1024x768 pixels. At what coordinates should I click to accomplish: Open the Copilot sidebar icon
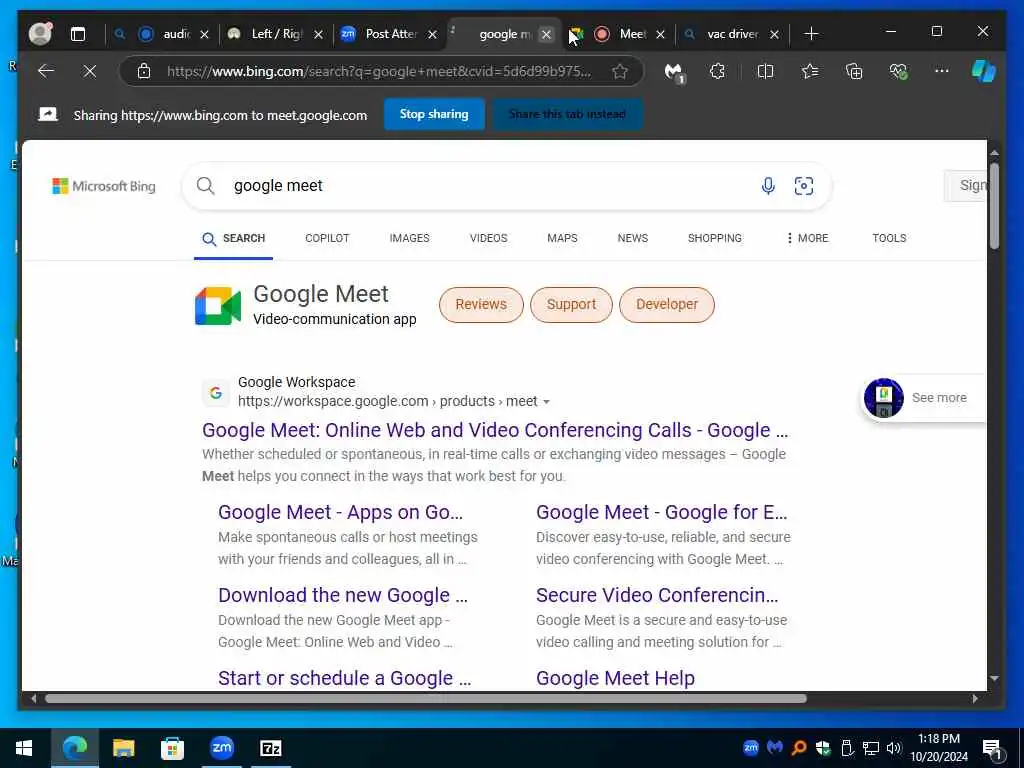click(x=984, y=71)
